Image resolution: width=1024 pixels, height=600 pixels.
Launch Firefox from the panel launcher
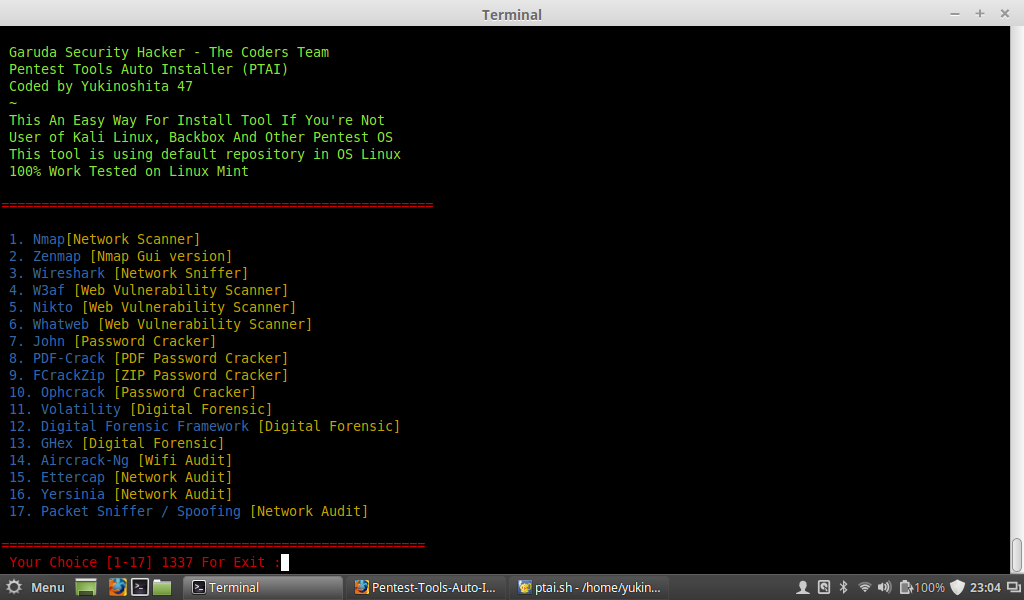pyautogui.click(x=118, y=587)
